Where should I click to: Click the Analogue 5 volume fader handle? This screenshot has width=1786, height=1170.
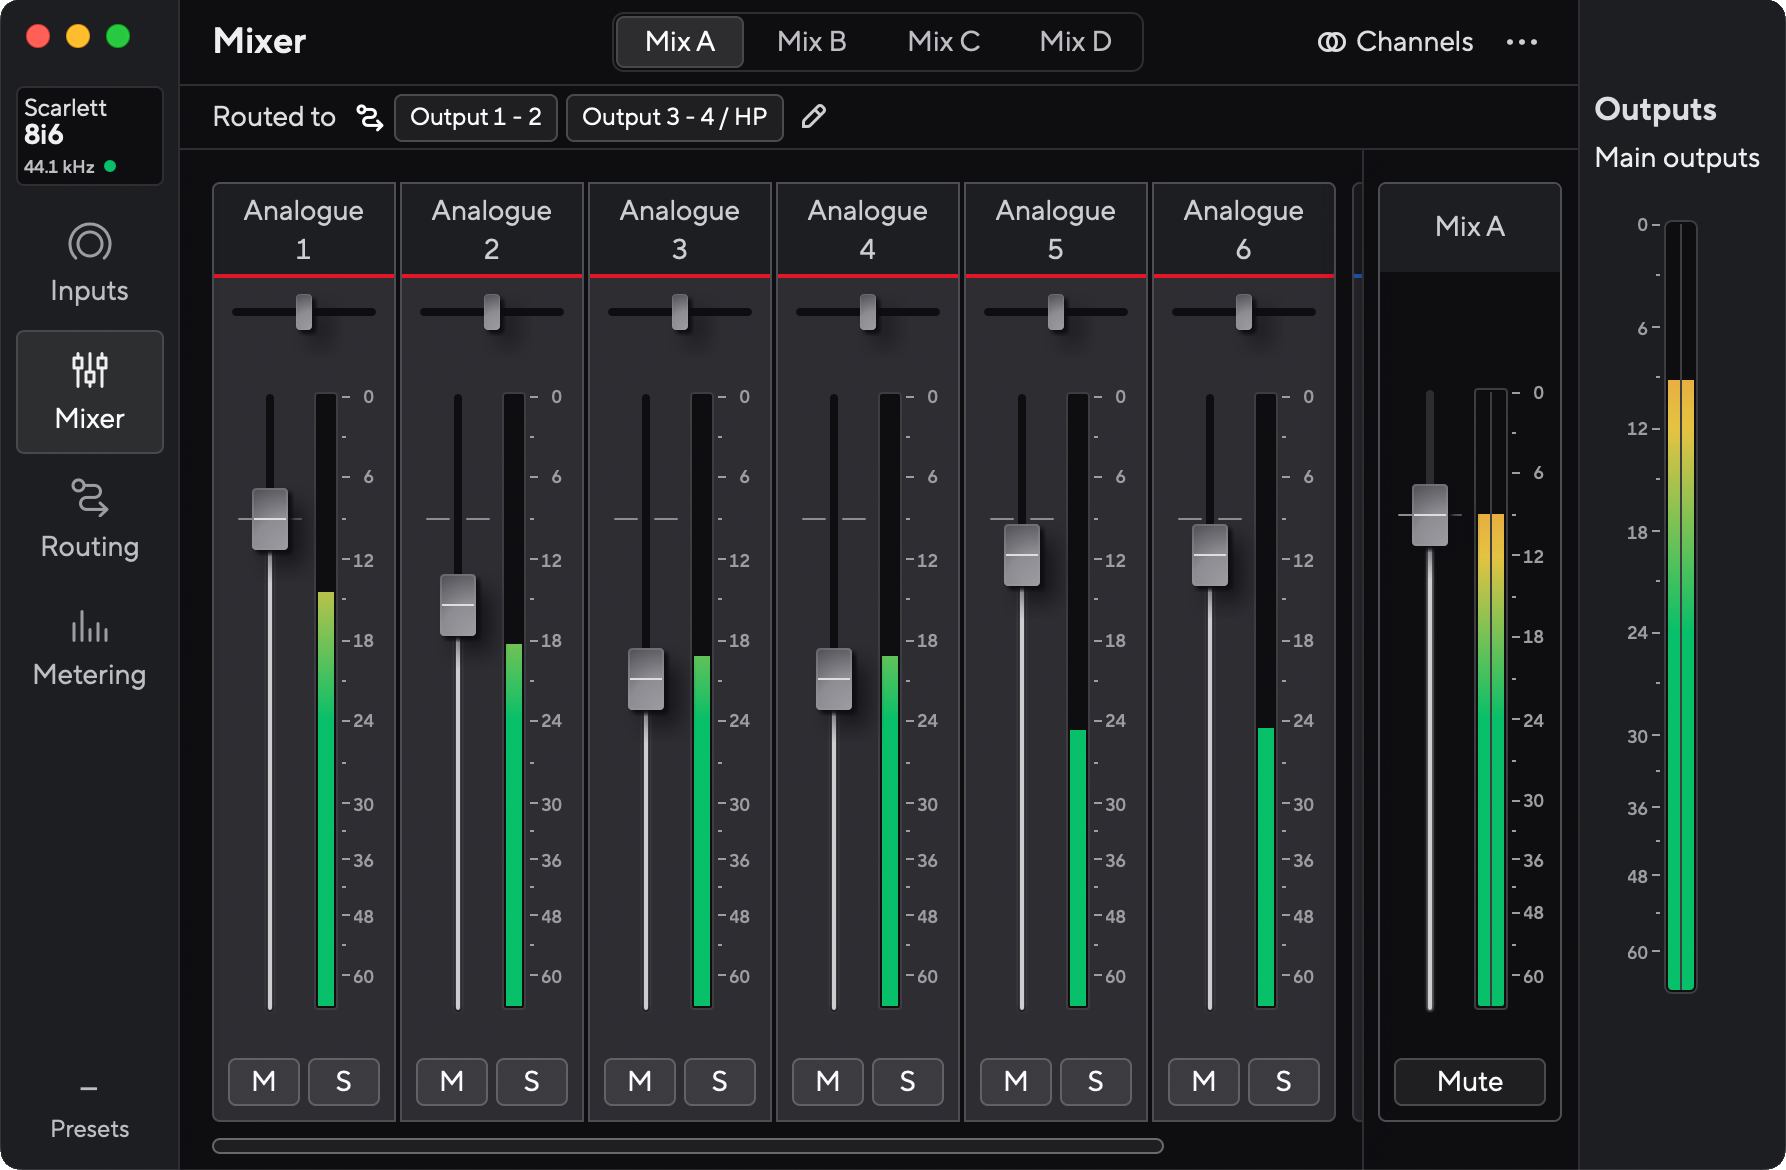click(1022, 555)
